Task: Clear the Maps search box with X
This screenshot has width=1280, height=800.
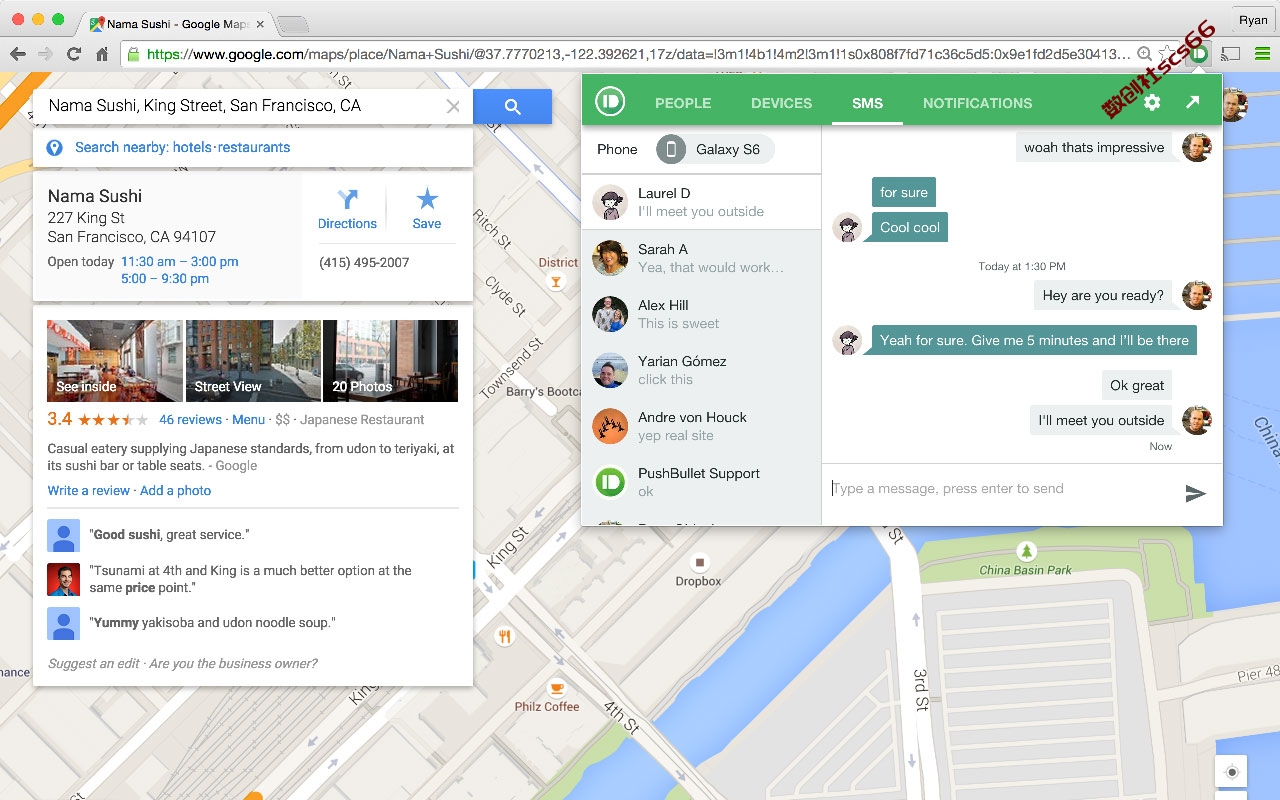Action: tap(453, 106)
